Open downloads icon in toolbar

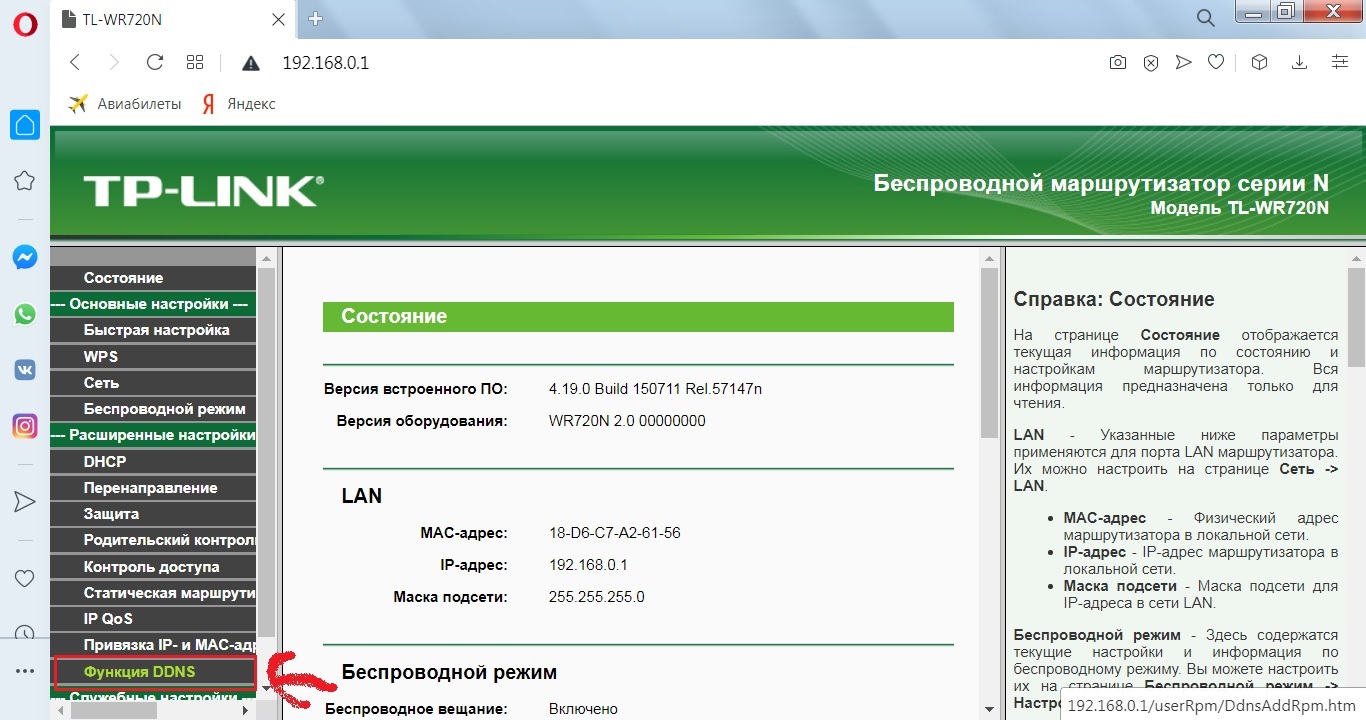click(1300, 63)
